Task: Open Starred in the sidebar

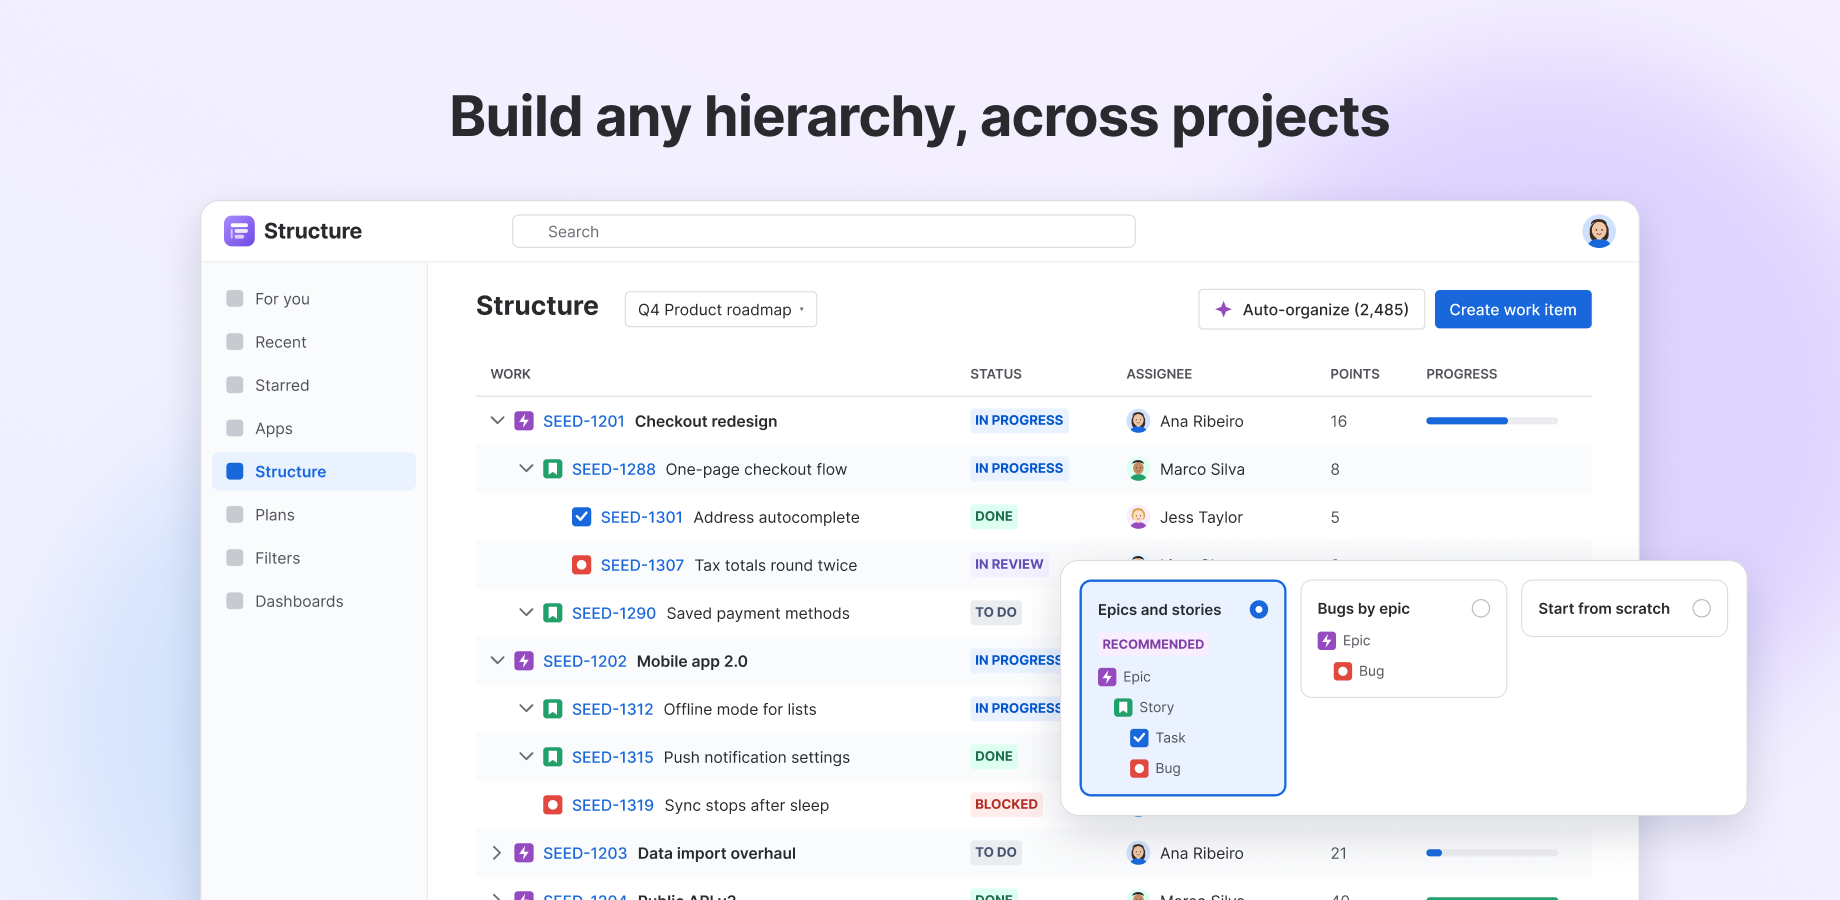Action: pos(314,385)
